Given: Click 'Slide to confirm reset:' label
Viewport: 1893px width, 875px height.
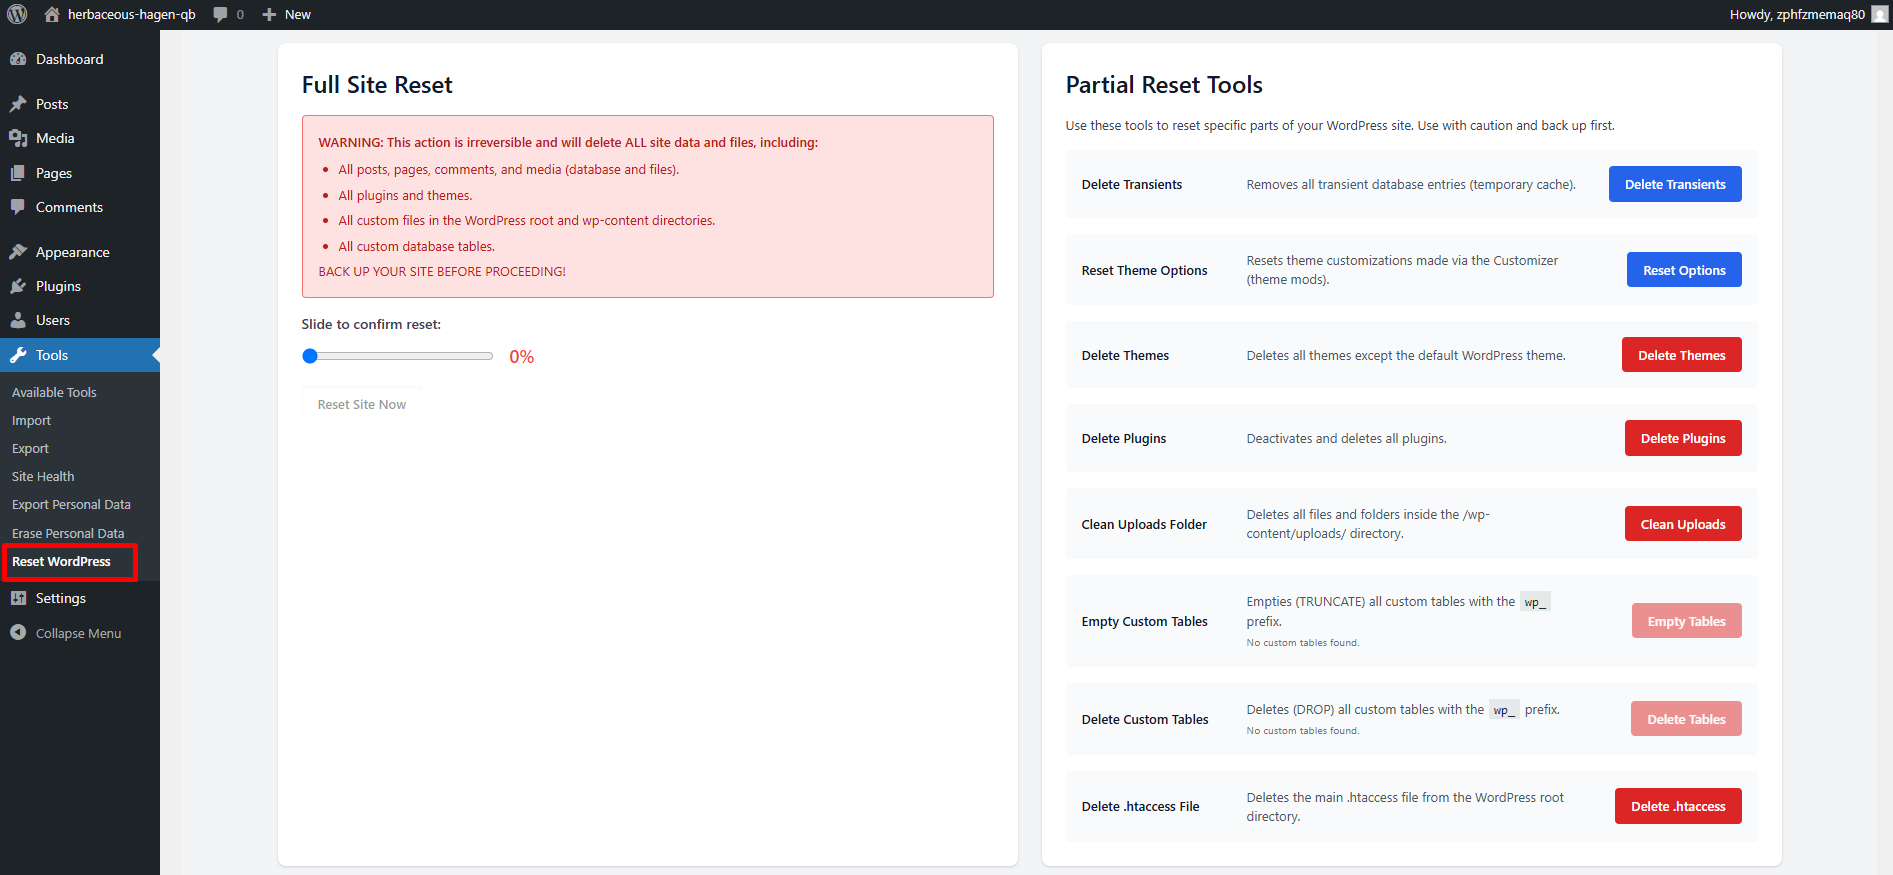Looking at the screenshot, I should 371,324.
